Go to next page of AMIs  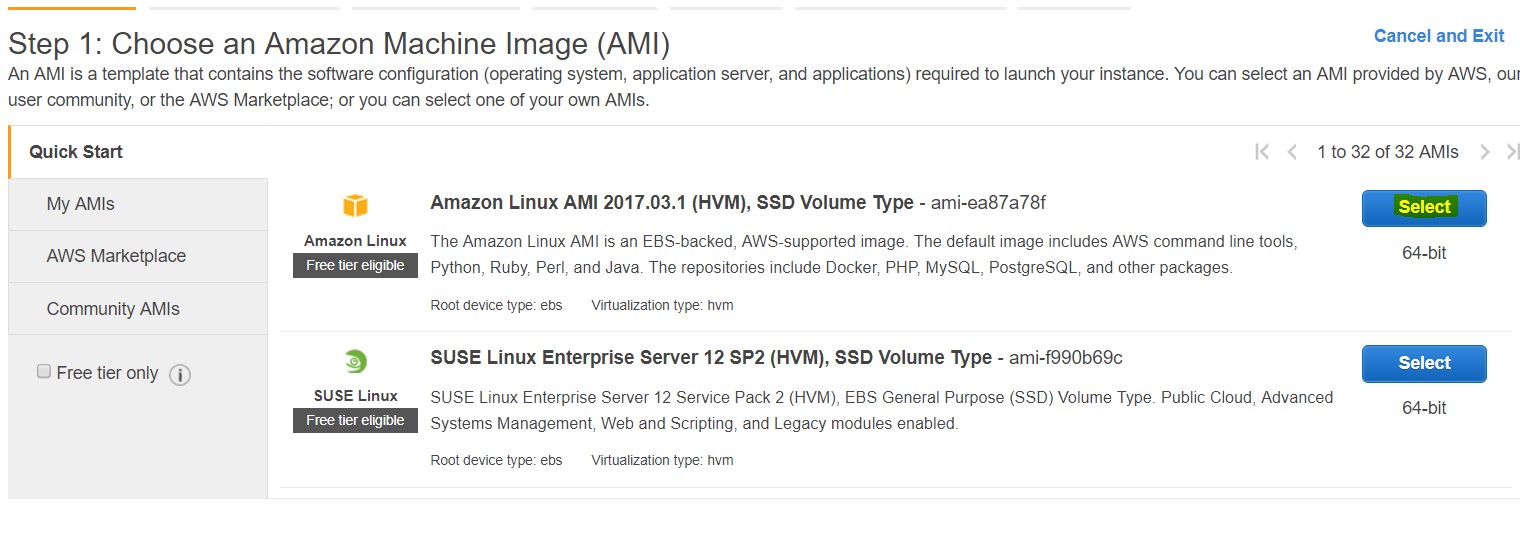[x=1485, y=152]
